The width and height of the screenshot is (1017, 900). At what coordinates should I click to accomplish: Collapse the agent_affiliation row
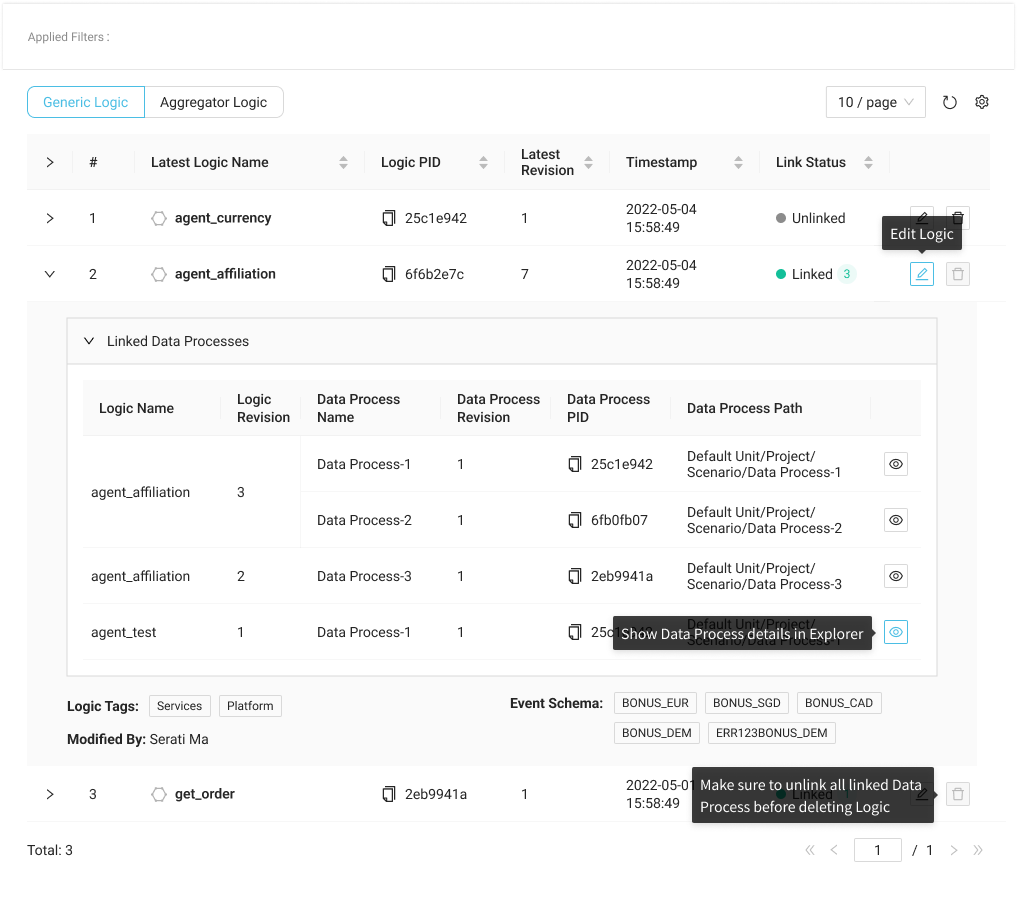click(x=50, y=274)
